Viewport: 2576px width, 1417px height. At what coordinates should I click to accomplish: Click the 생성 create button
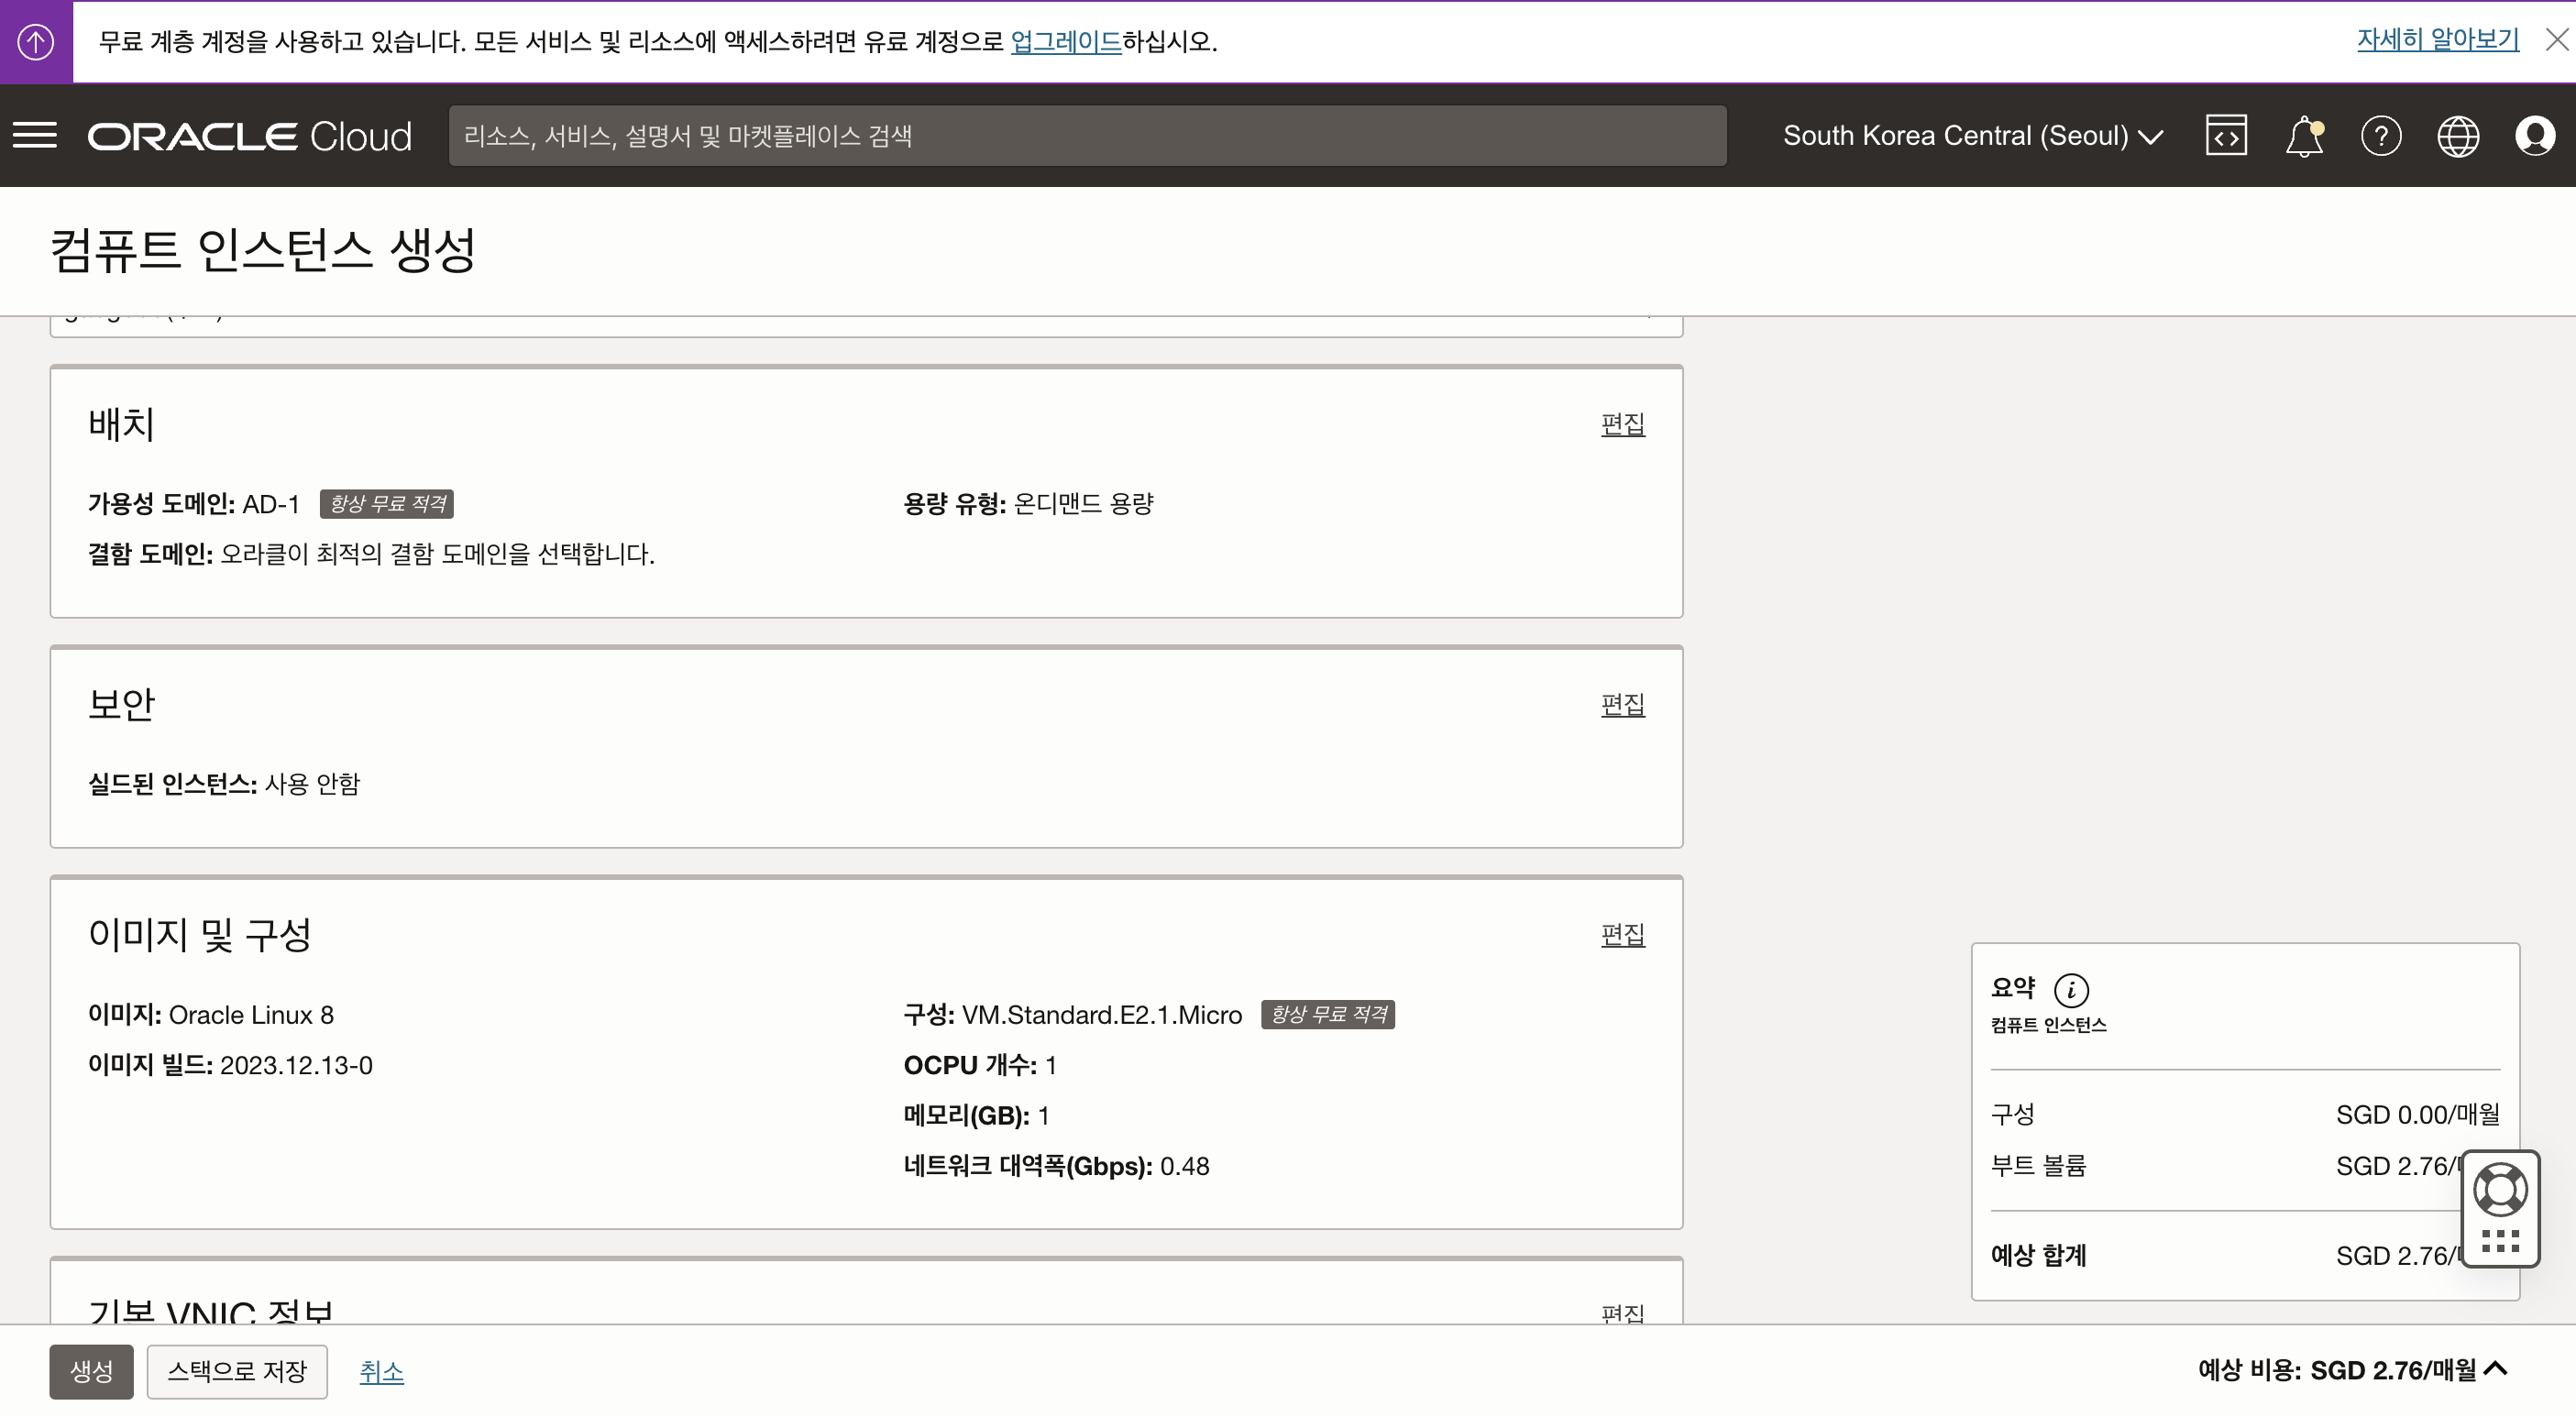coord(91,1371)
